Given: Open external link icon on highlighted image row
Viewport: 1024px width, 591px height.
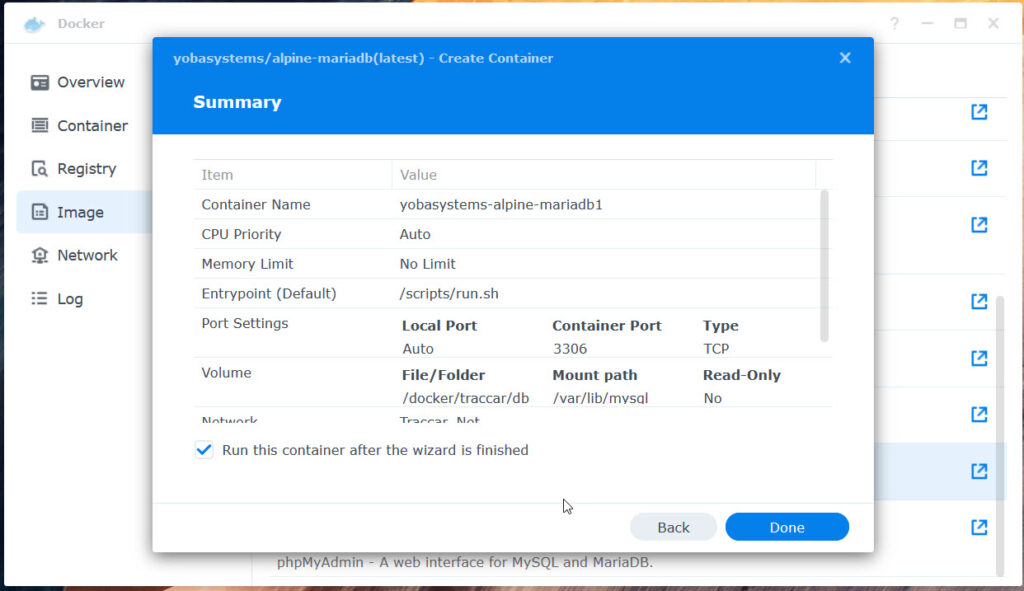Looking at the screenshot, I should pos(979,471).
